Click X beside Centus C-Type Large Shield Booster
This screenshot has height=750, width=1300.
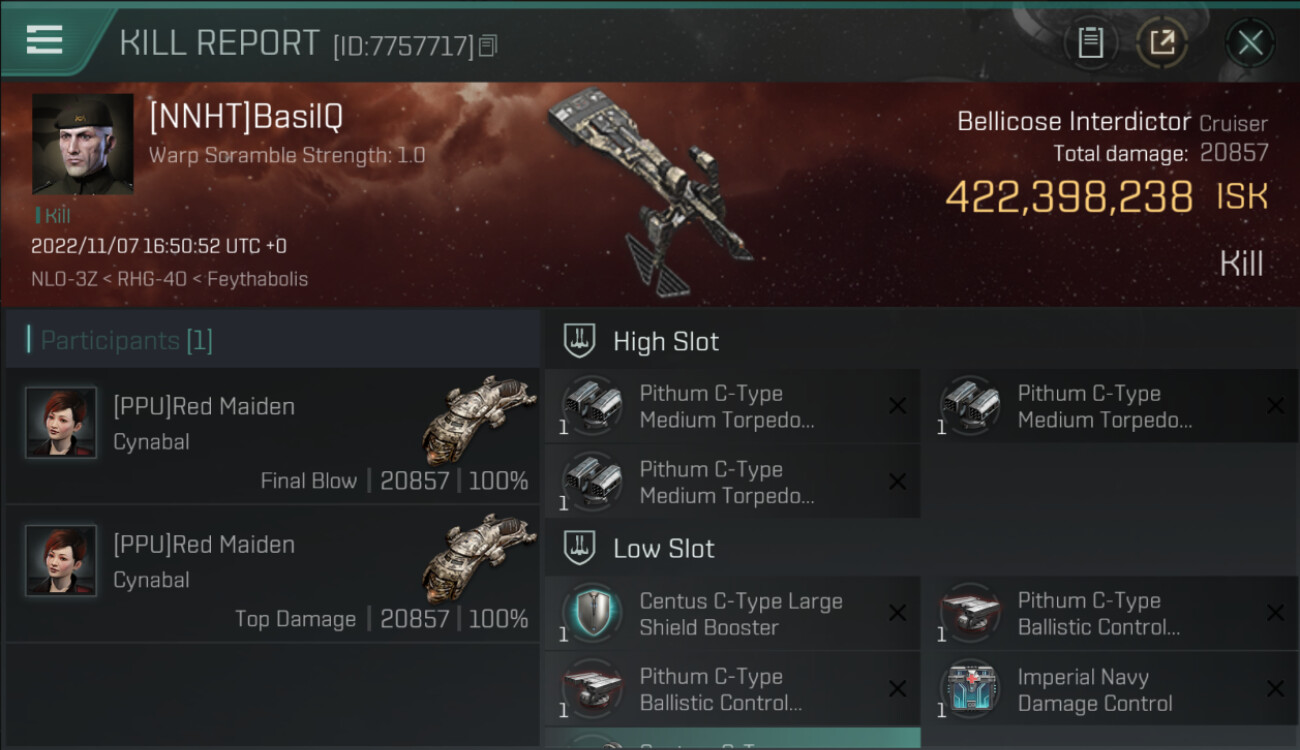pyautogui.click(x=897, y=613)
